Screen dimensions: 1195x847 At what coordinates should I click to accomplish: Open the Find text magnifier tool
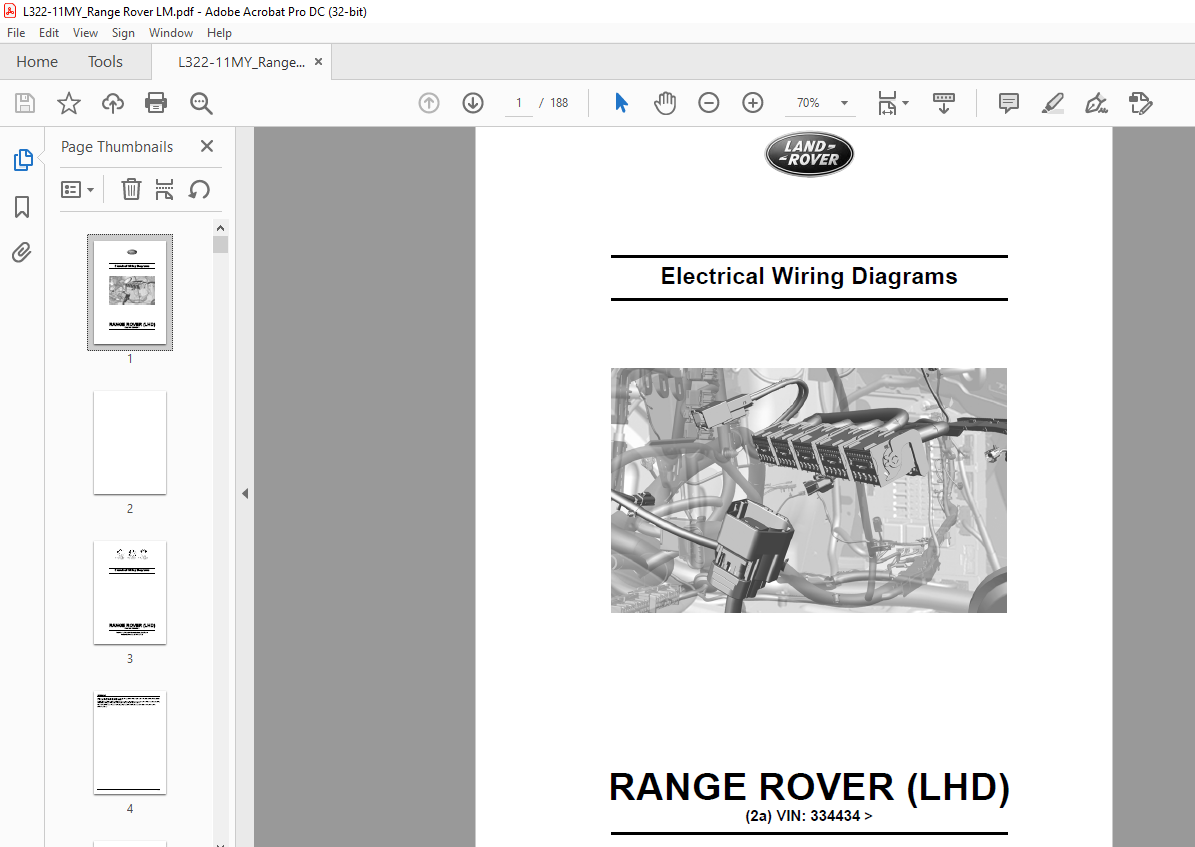201,103
